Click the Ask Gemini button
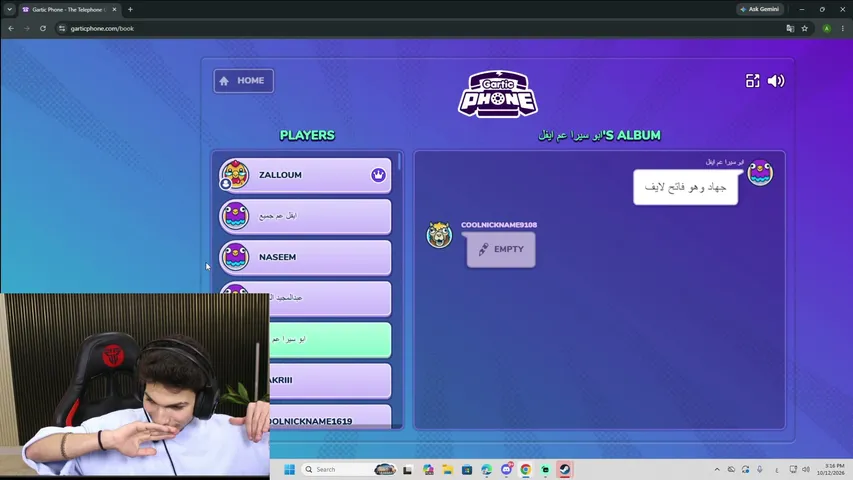Image resolution: width=853 pixels, height=480 pixels. coord(760,9)
